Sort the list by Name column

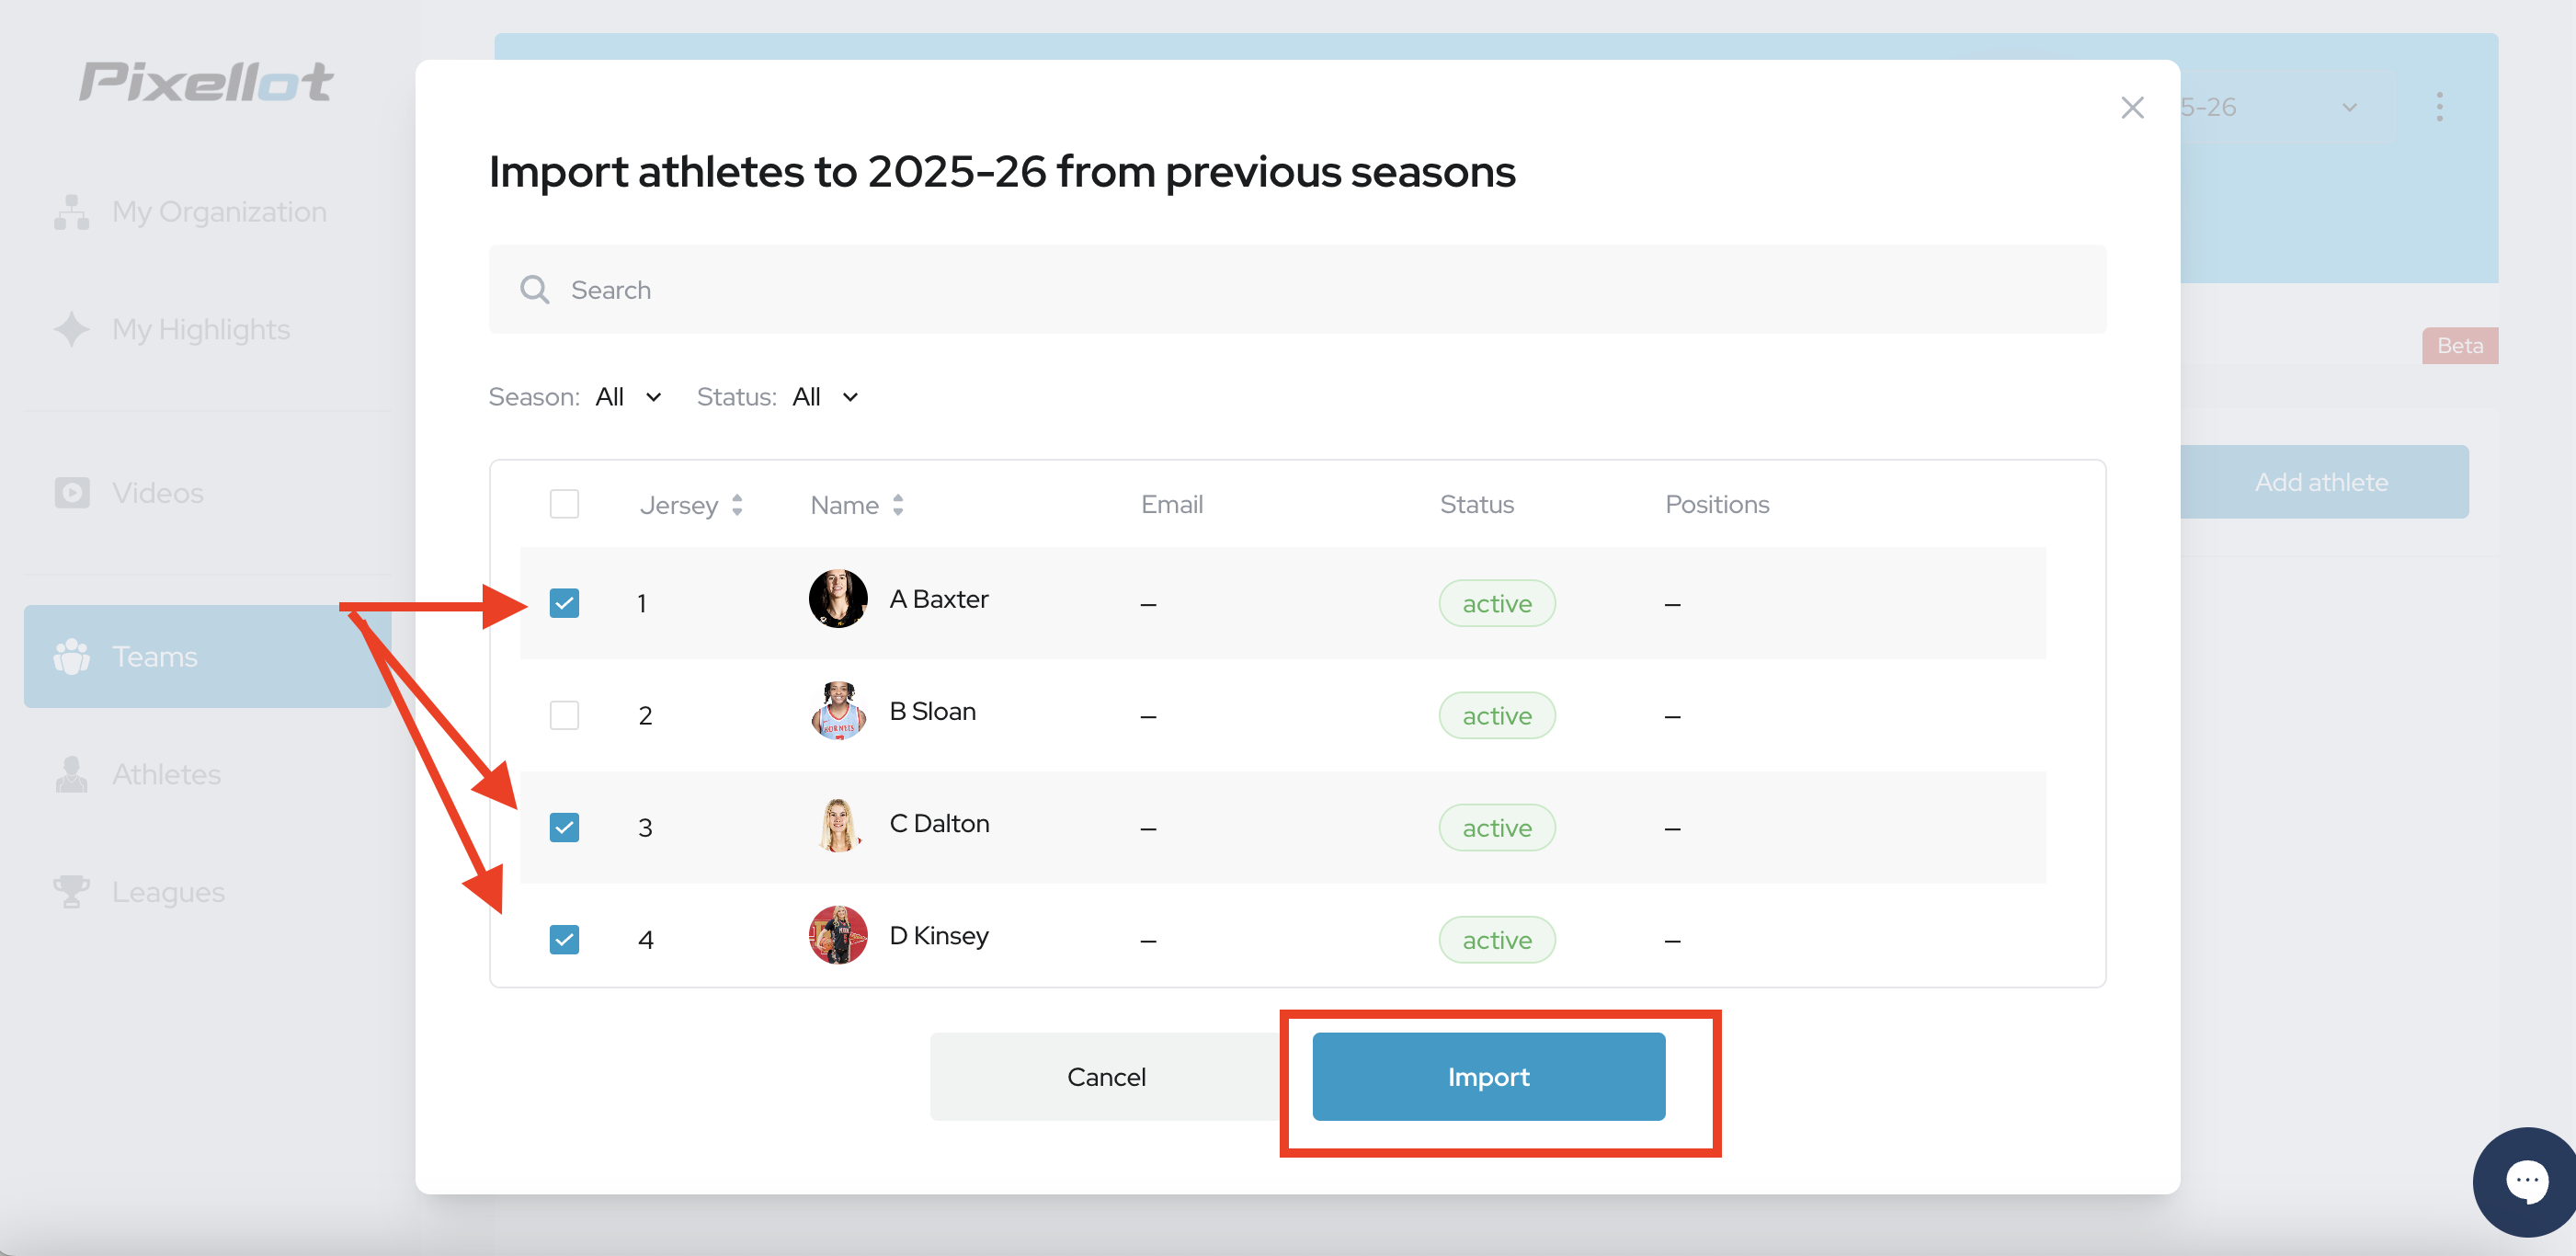coord(857,505)
